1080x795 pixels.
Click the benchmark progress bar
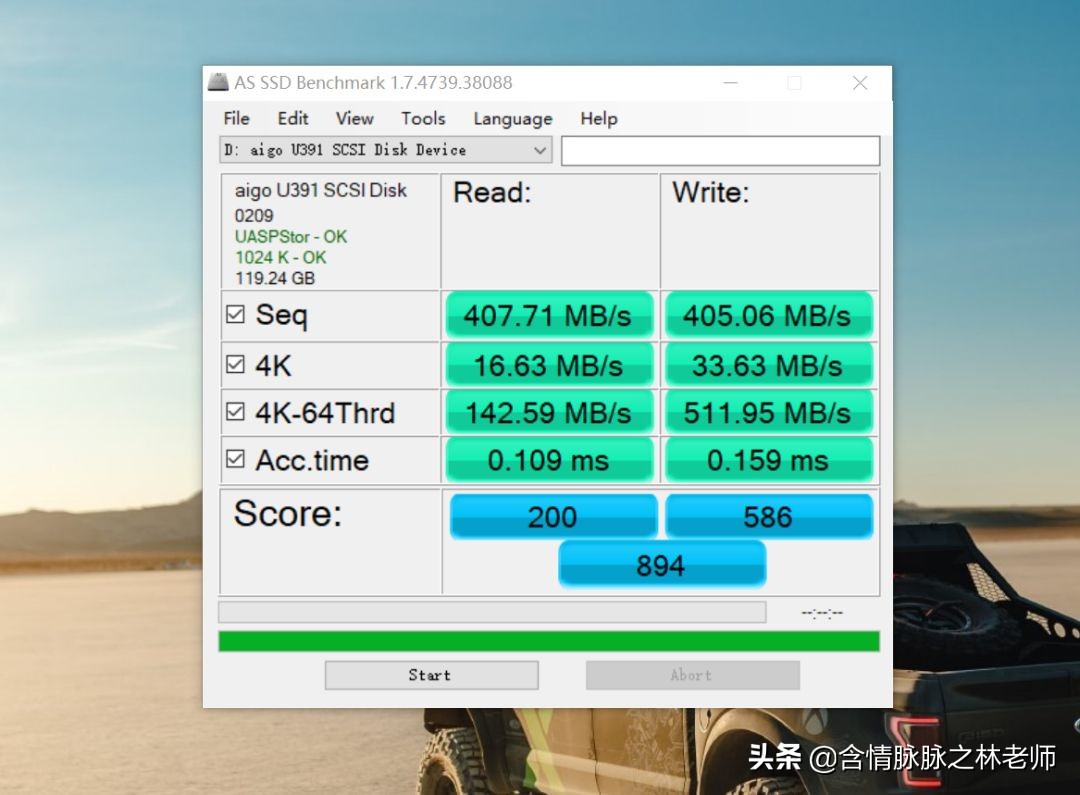(549, 640)
